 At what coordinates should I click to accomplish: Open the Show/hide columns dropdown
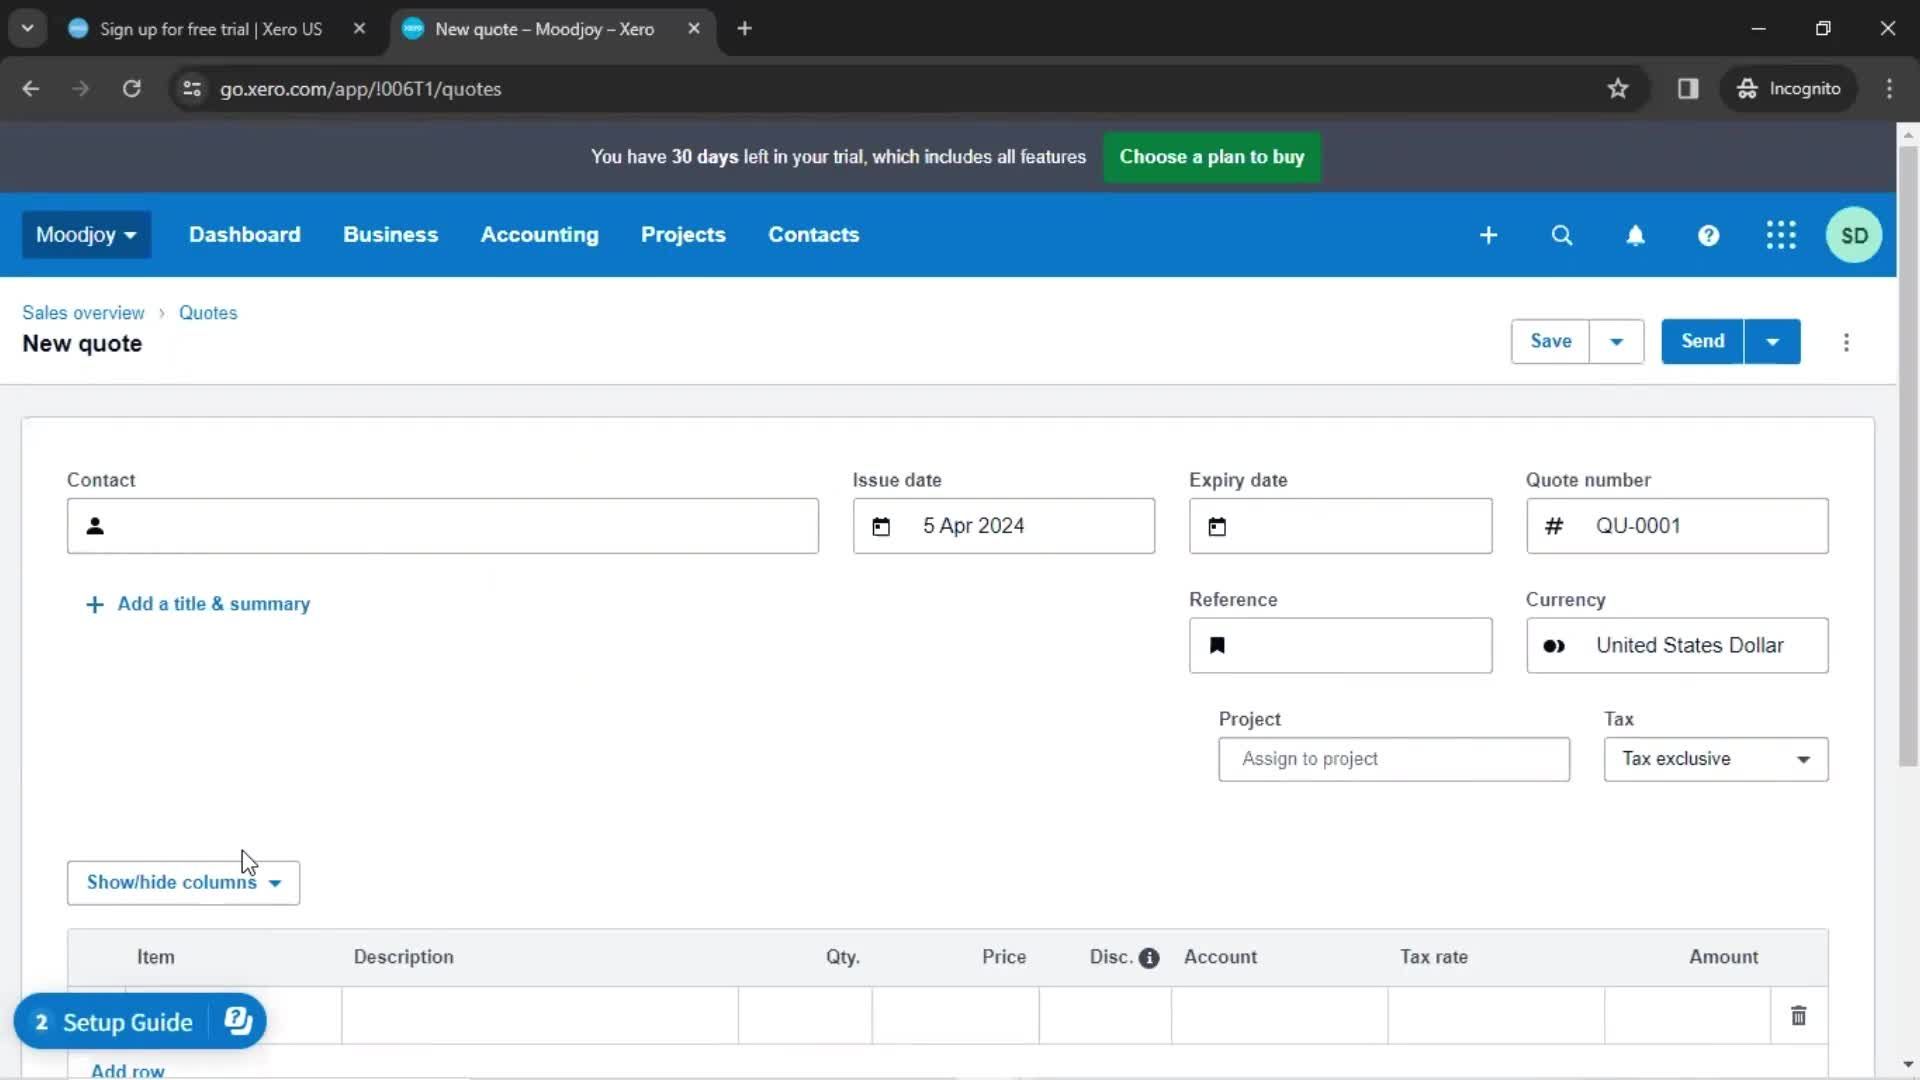coord(183,883)
